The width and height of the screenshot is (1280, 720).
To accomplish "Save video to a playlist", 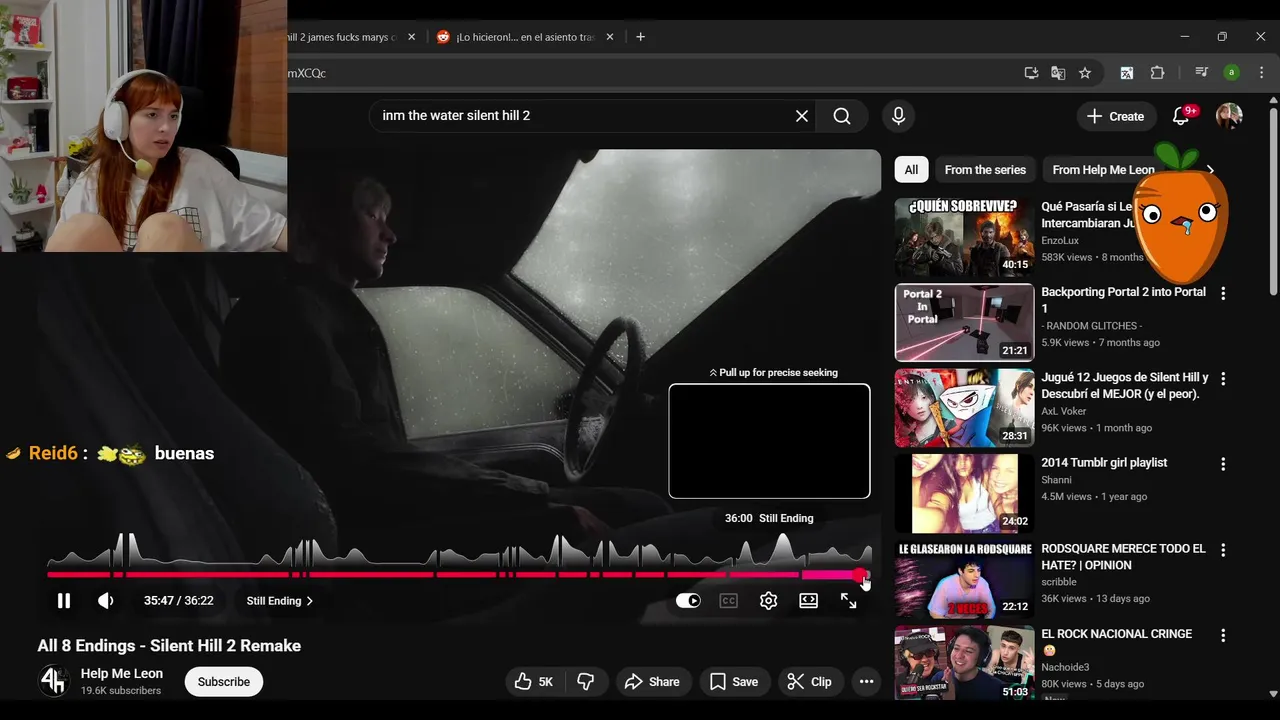I will 734,682.
